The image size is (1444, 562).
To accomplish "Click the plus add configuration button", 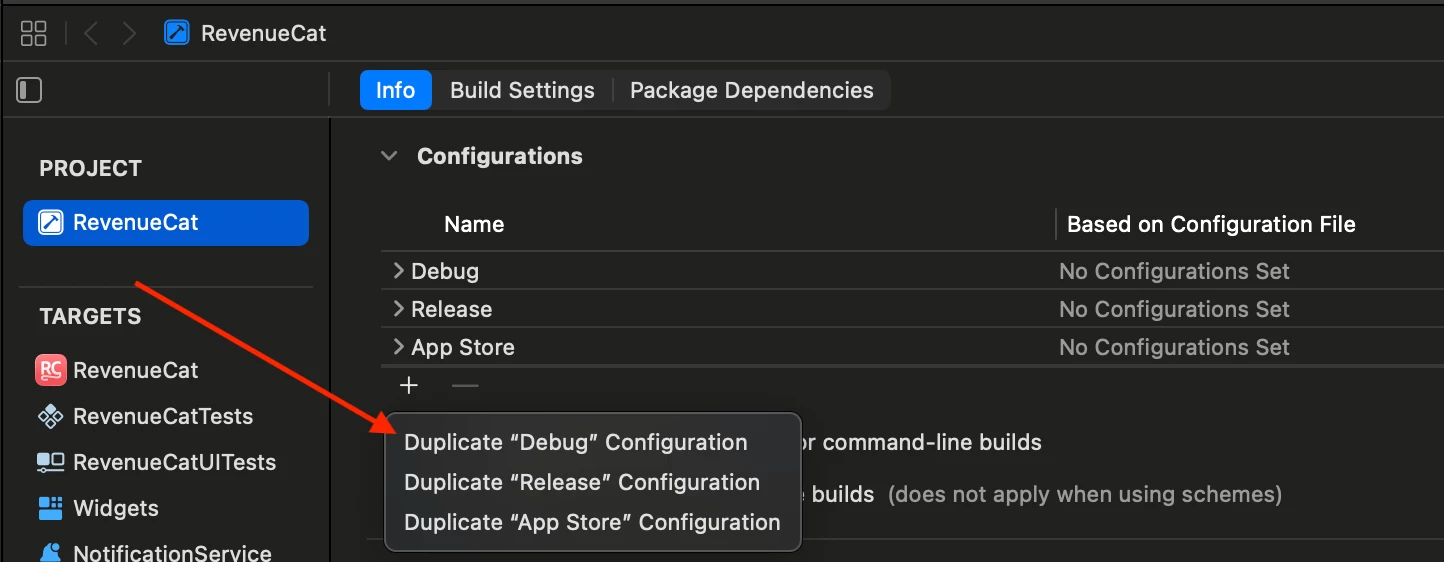I will tap(409, 385).
